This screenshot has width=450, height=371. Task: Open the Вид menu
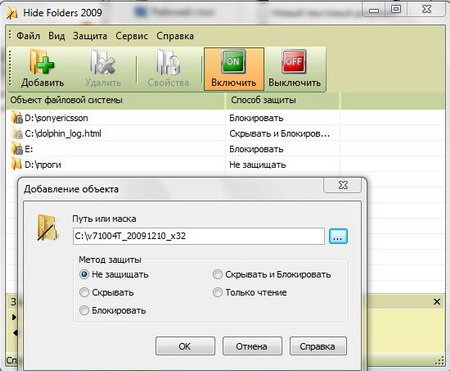57,36
